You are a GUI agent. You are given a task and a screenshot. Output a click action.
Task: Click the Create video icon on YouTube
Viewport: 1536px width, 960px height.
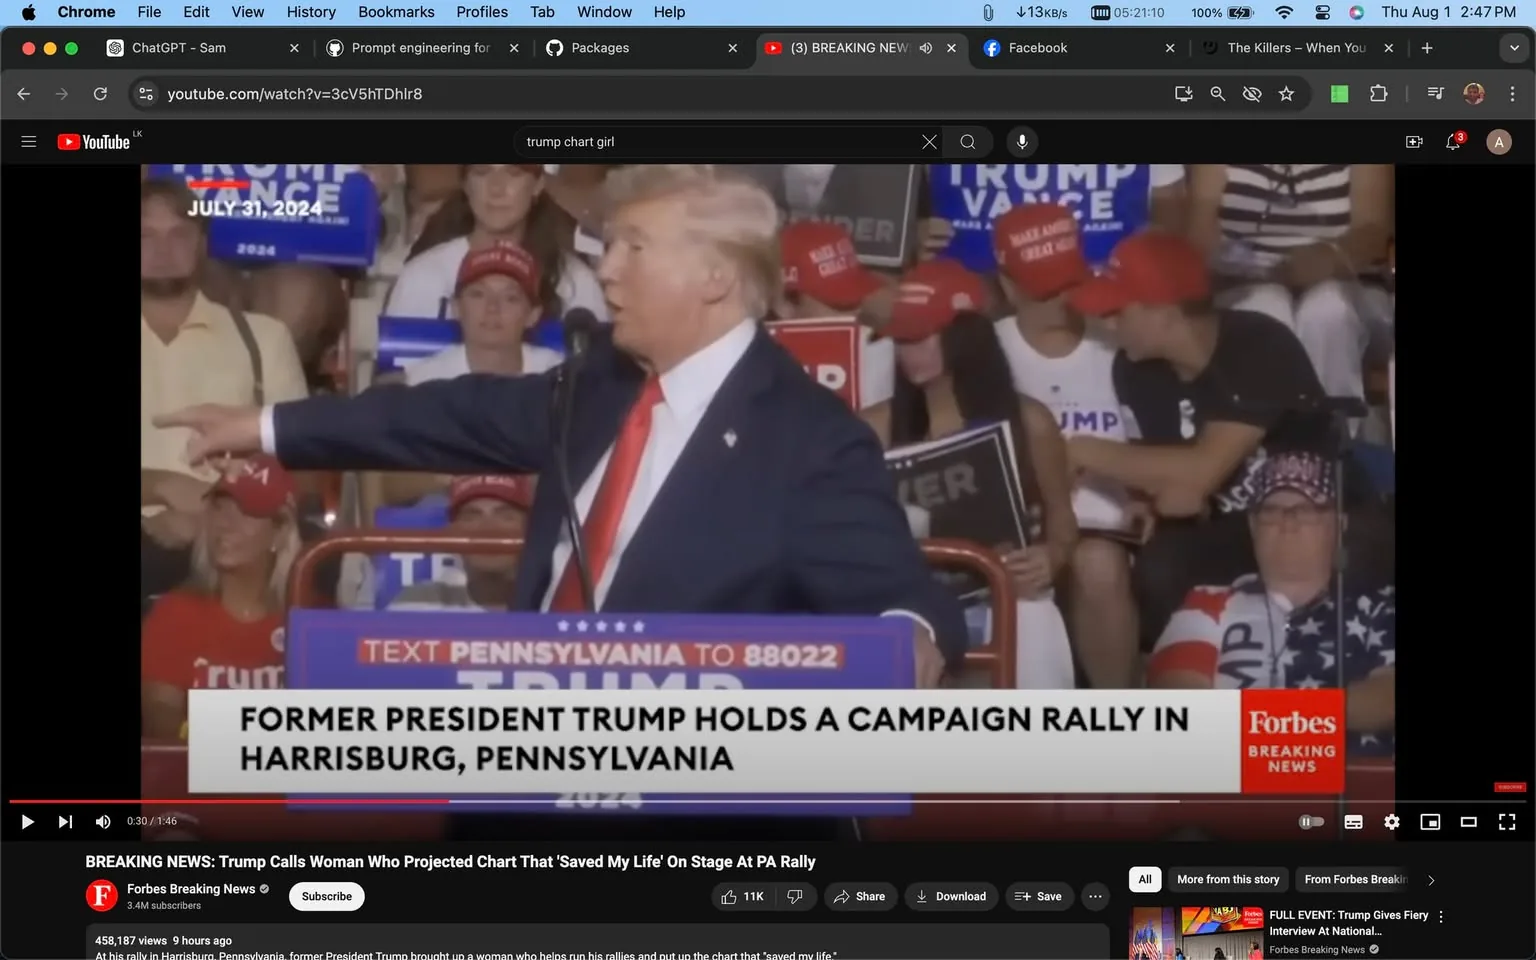[1413, 141]
